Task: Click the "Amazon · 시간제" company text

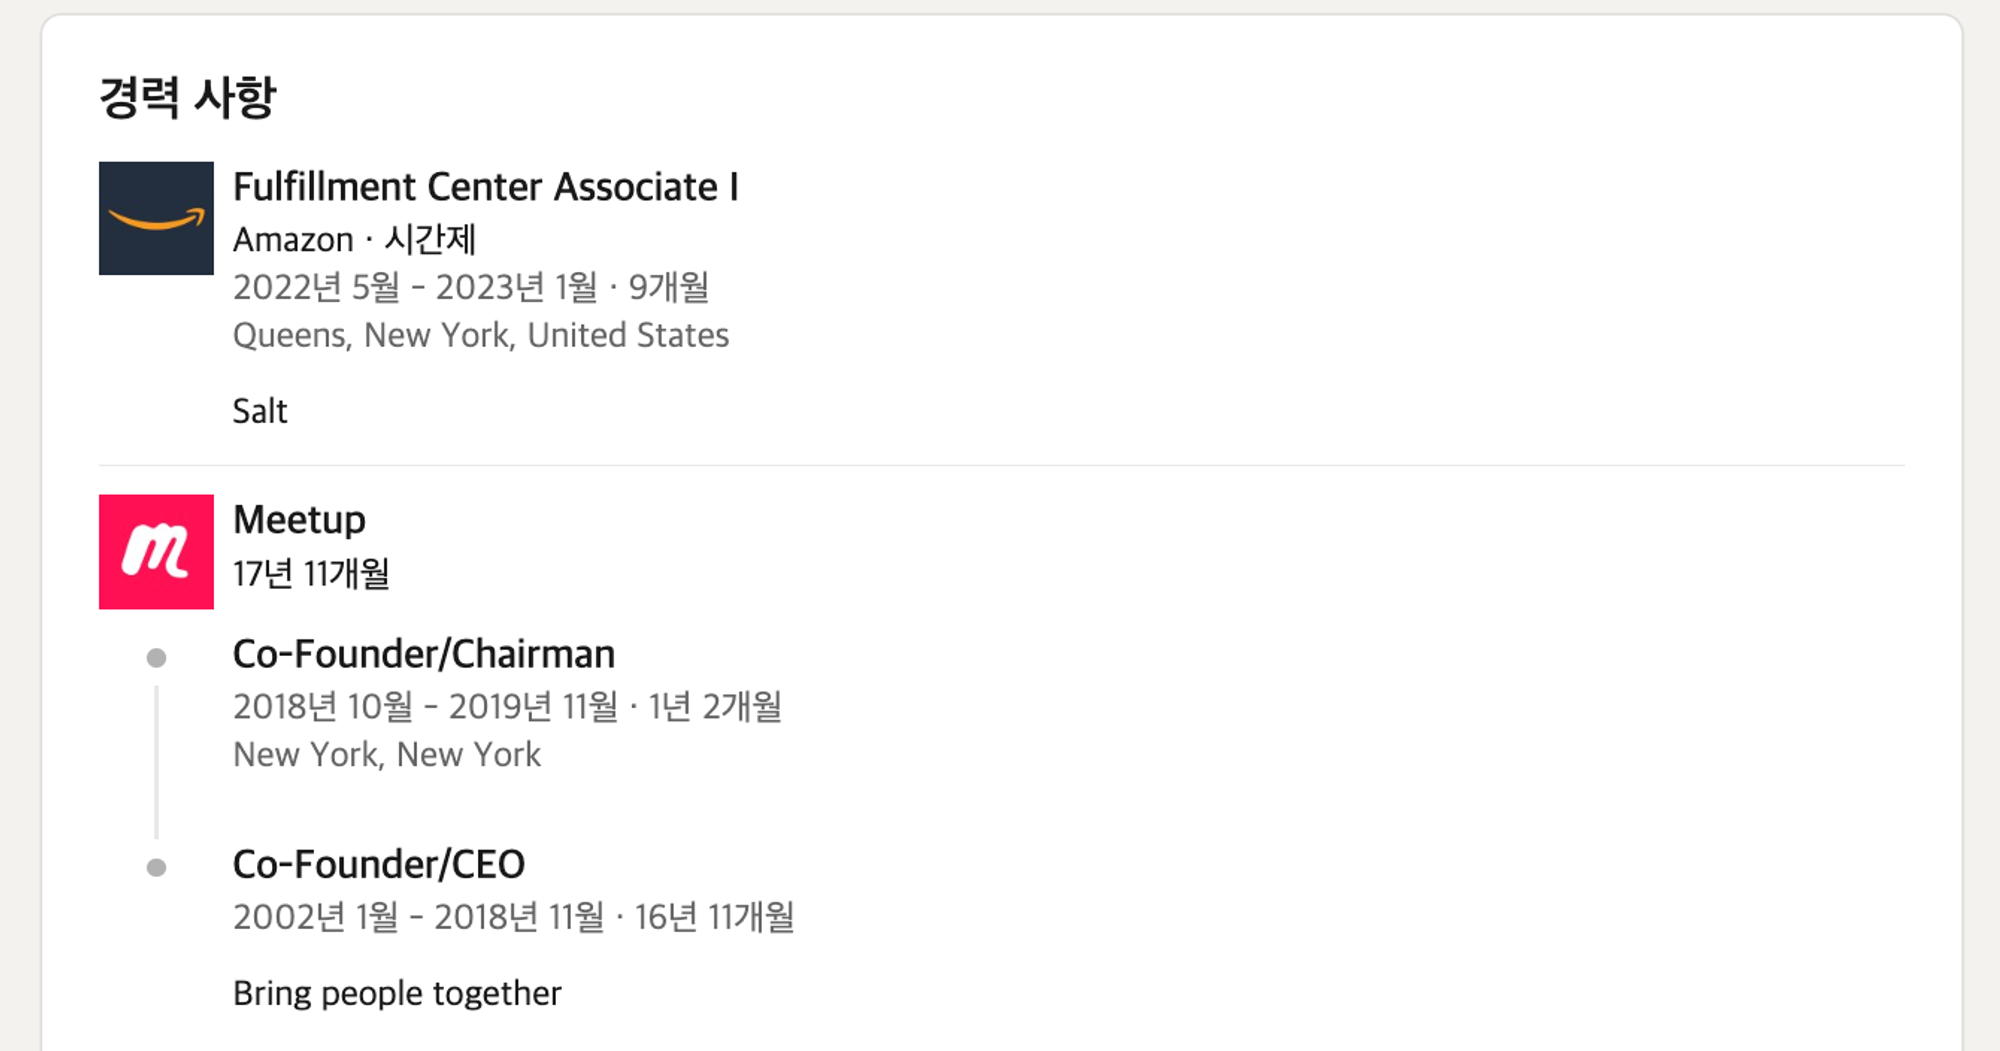Action: point(354,240)
